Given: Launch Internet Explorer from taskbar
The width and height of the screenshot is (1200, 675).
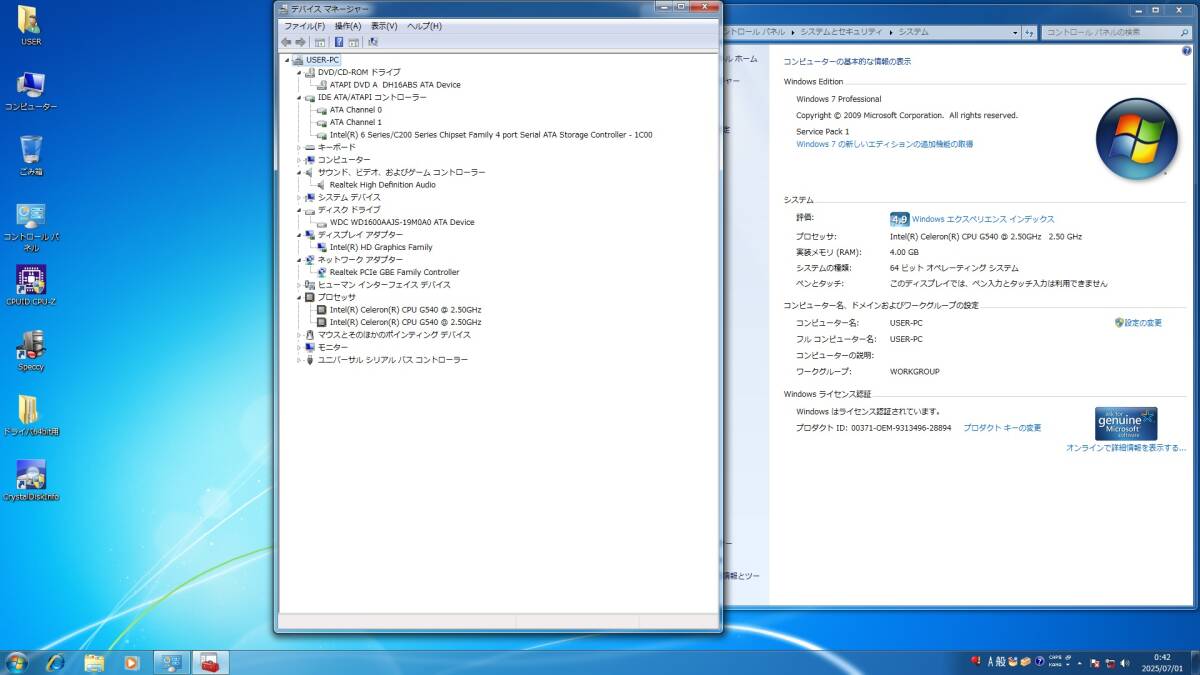Looking at the screenshot, I should 56,662.
